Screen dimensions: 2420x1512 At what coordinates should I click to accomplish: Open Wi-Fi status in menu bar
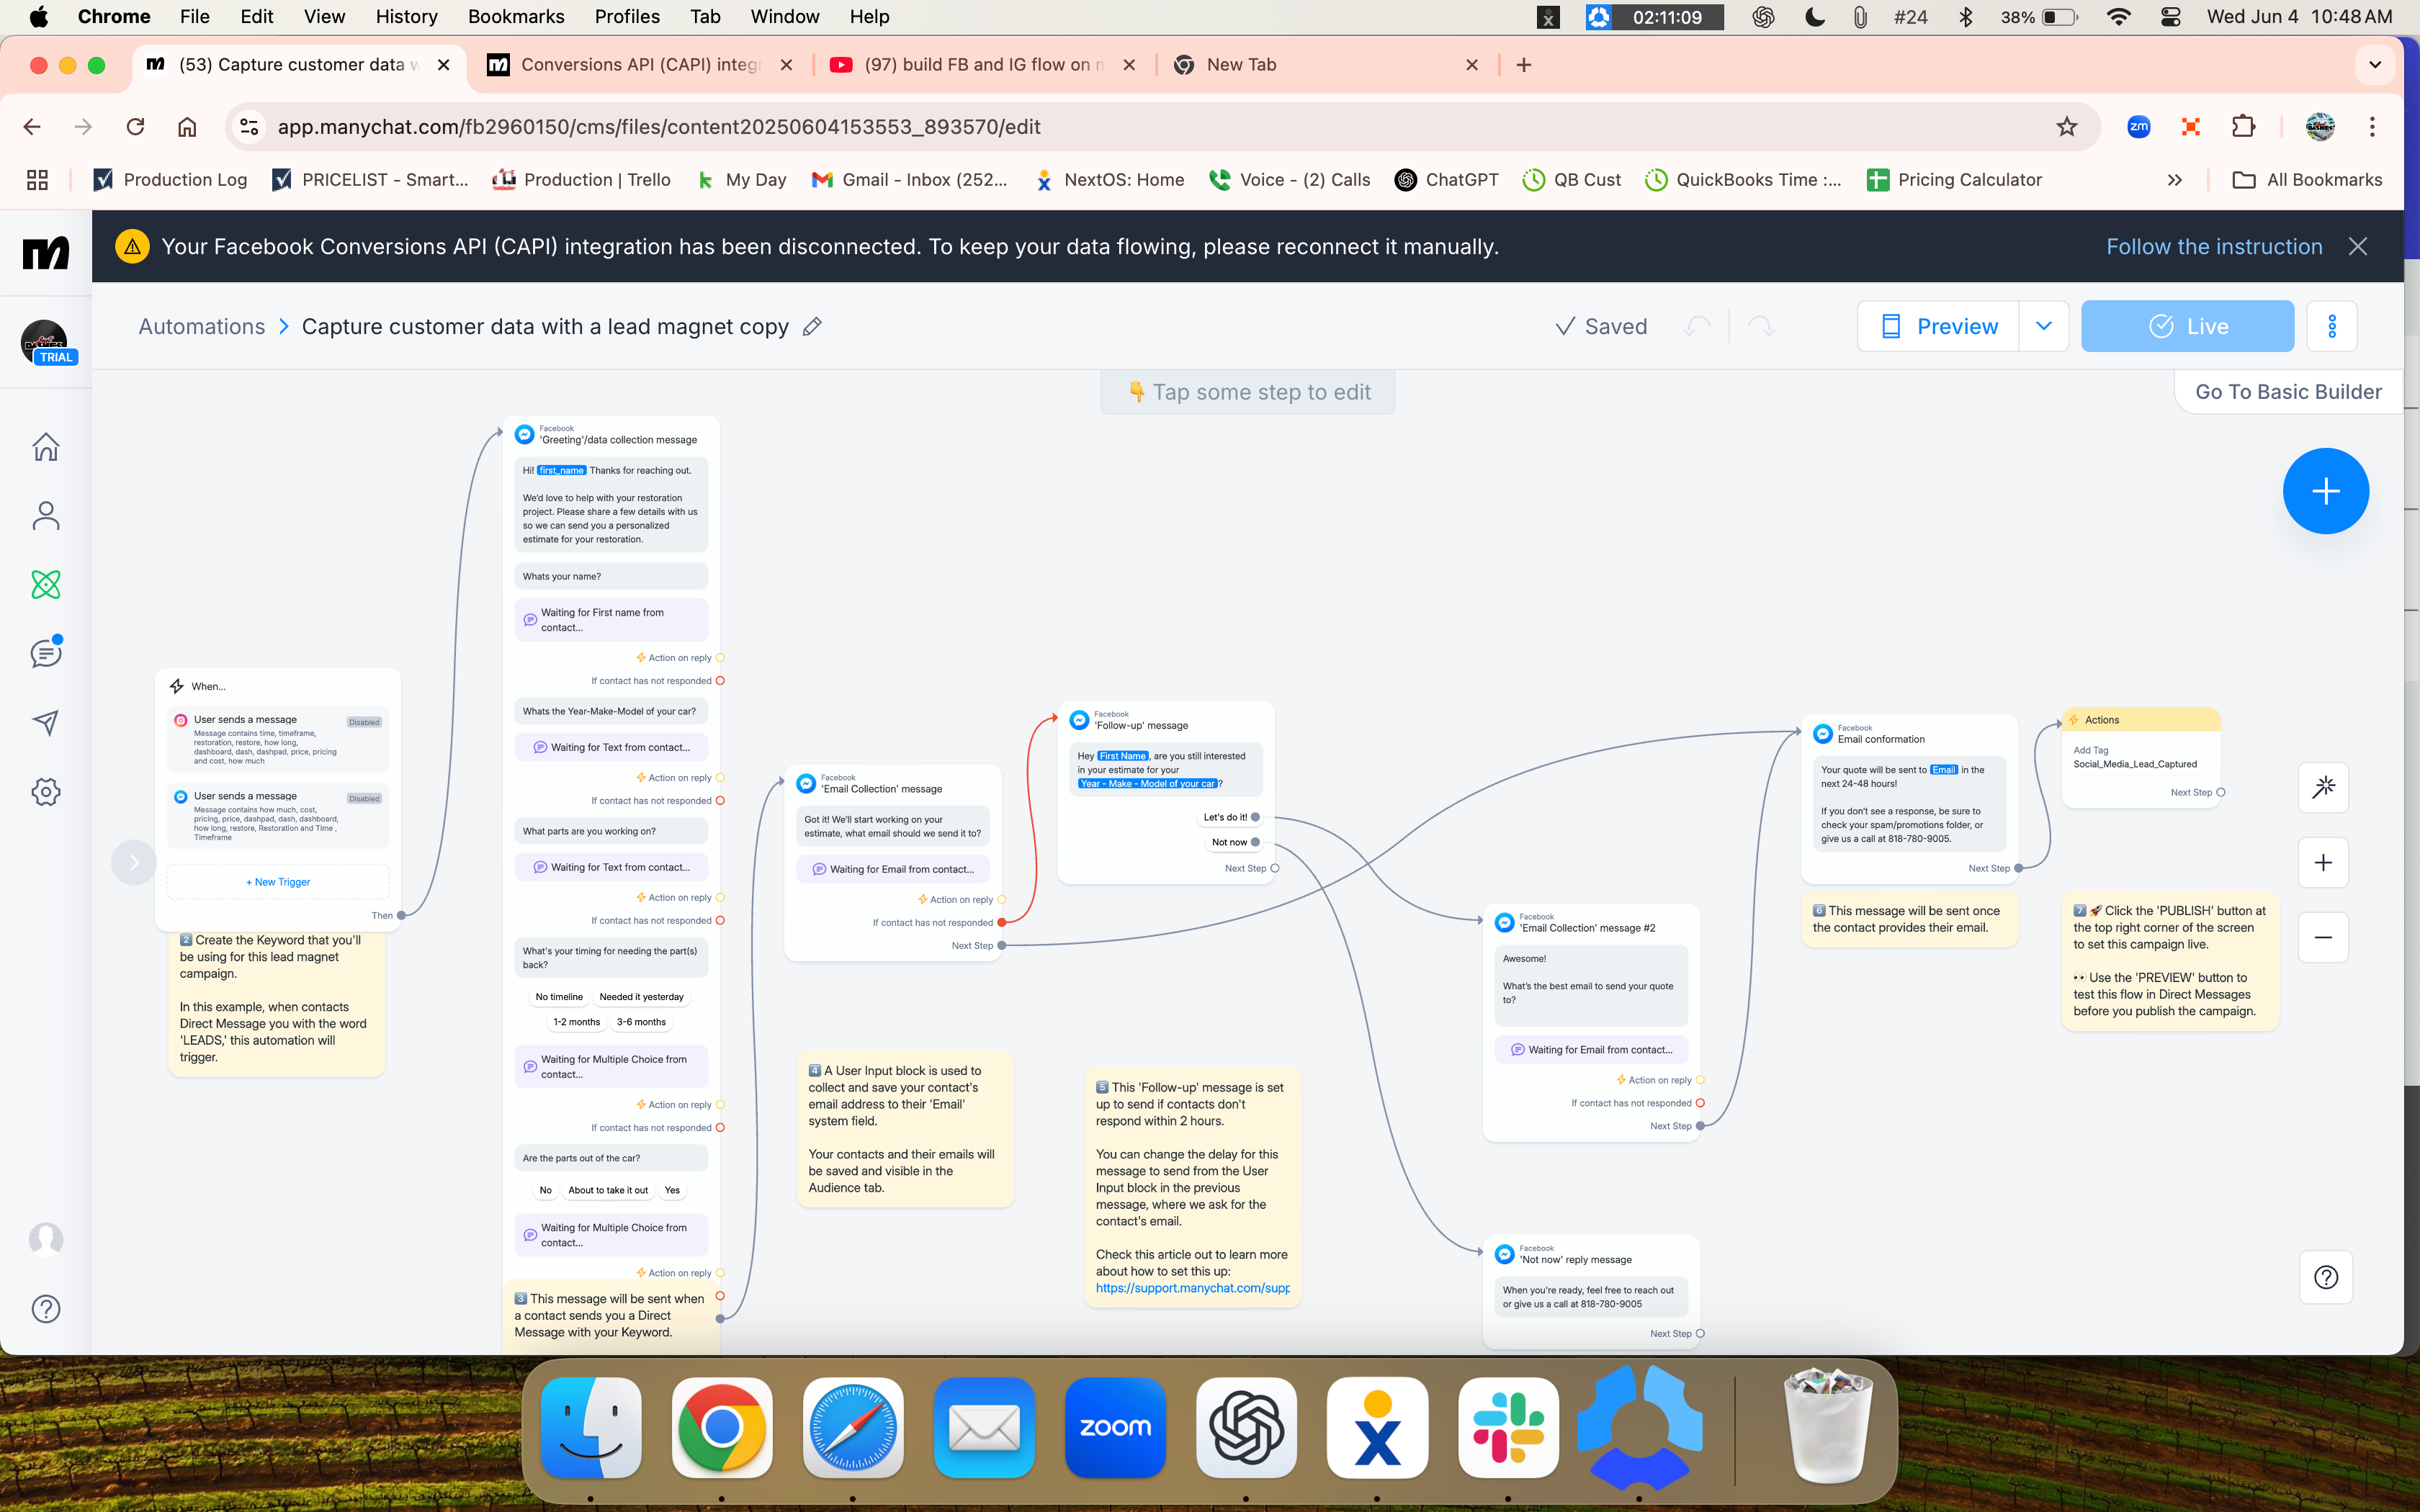(2117, 16)
